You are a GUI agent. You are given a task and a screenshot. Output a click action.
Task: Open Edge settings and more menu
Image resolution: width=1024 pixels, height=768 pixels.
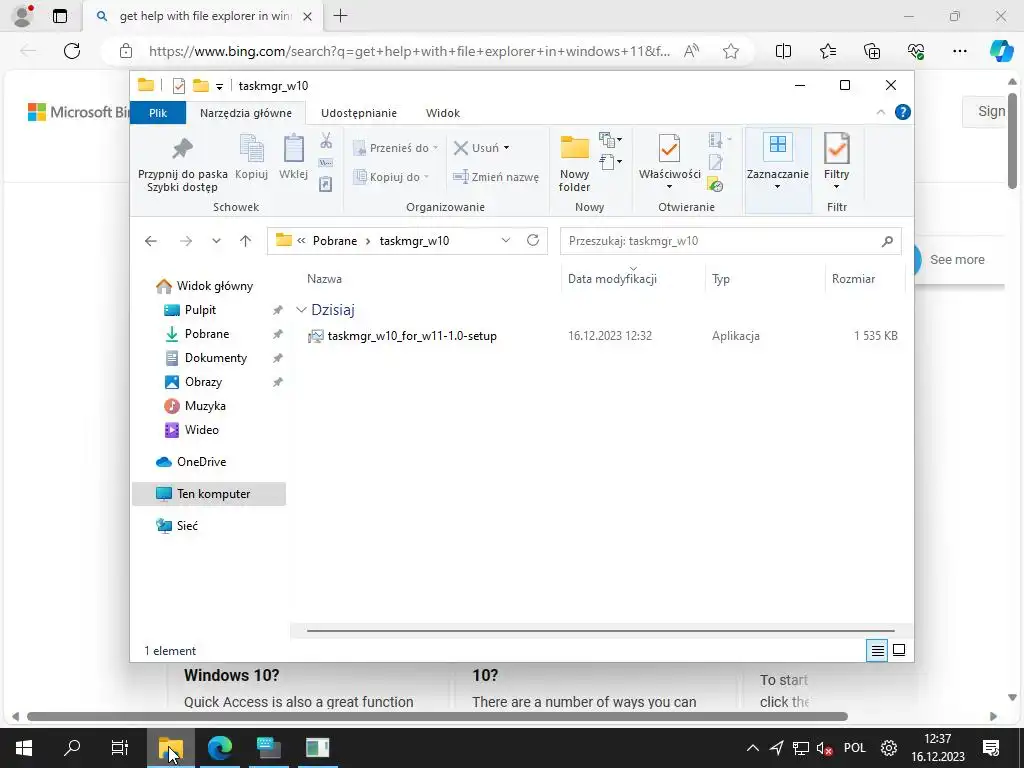click(959, 51)
